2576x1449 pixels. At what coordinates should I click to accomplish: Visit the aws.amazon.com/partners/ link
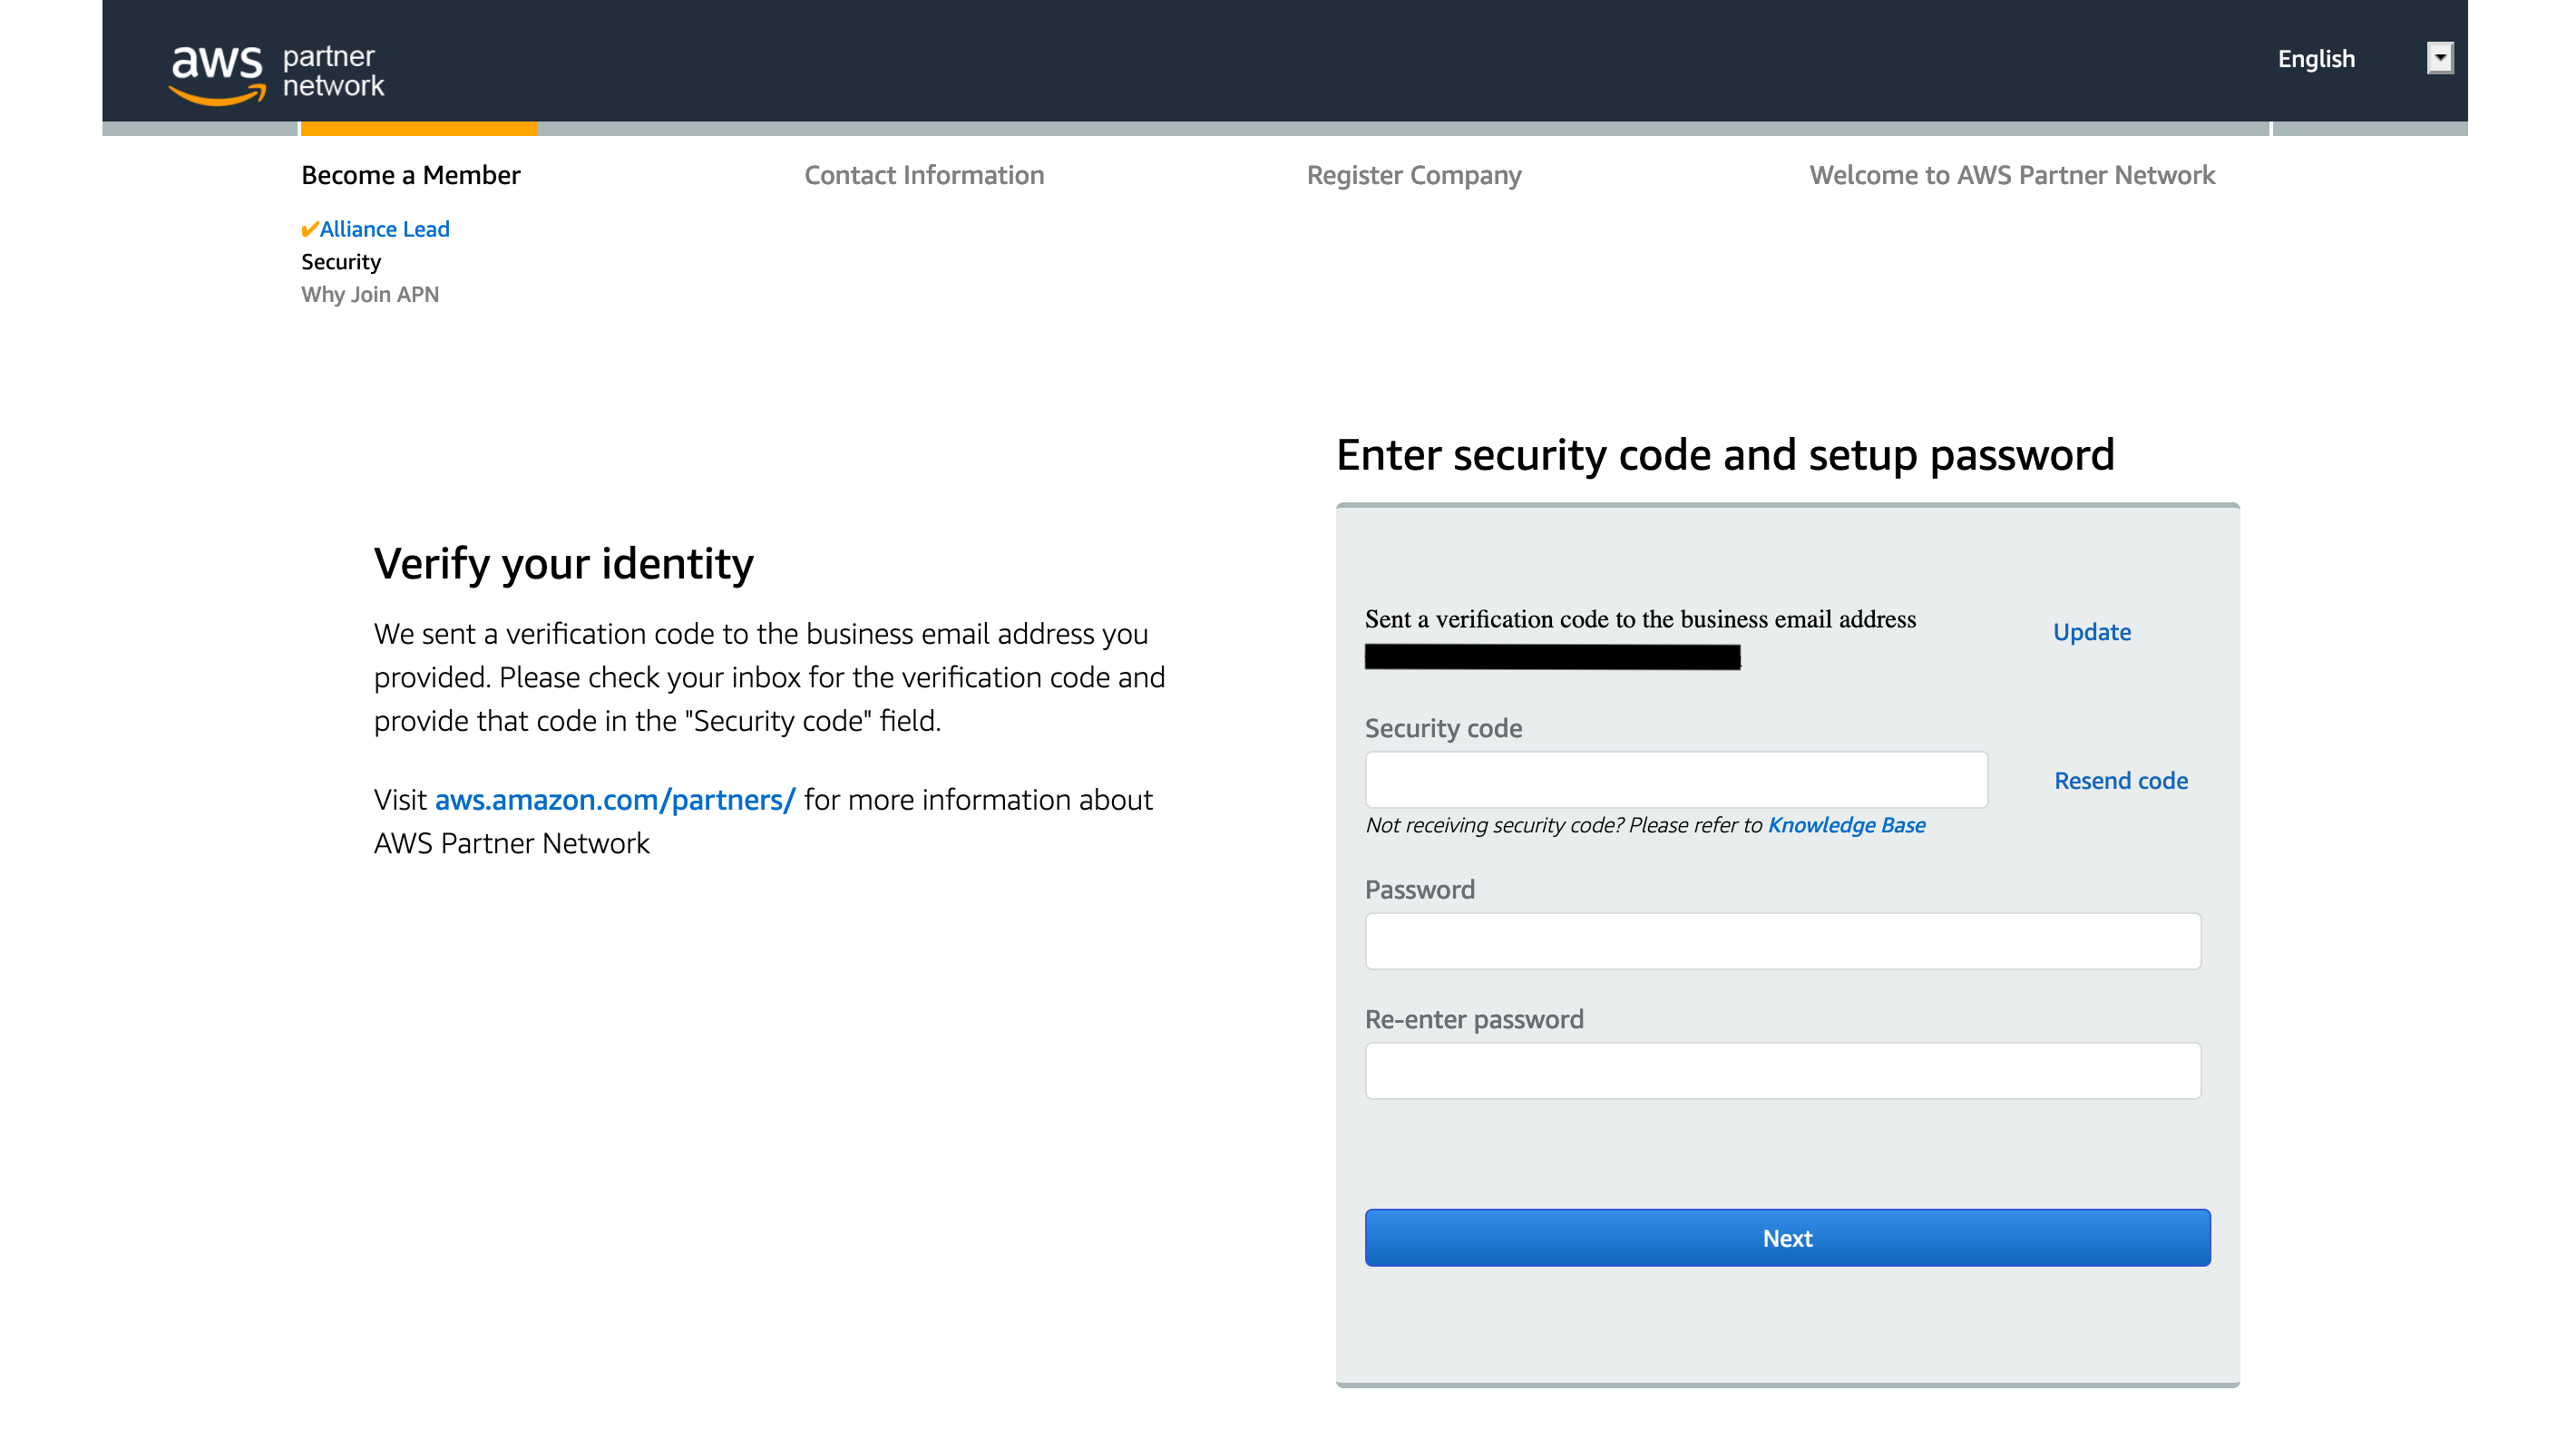click(x=615, y=800)
